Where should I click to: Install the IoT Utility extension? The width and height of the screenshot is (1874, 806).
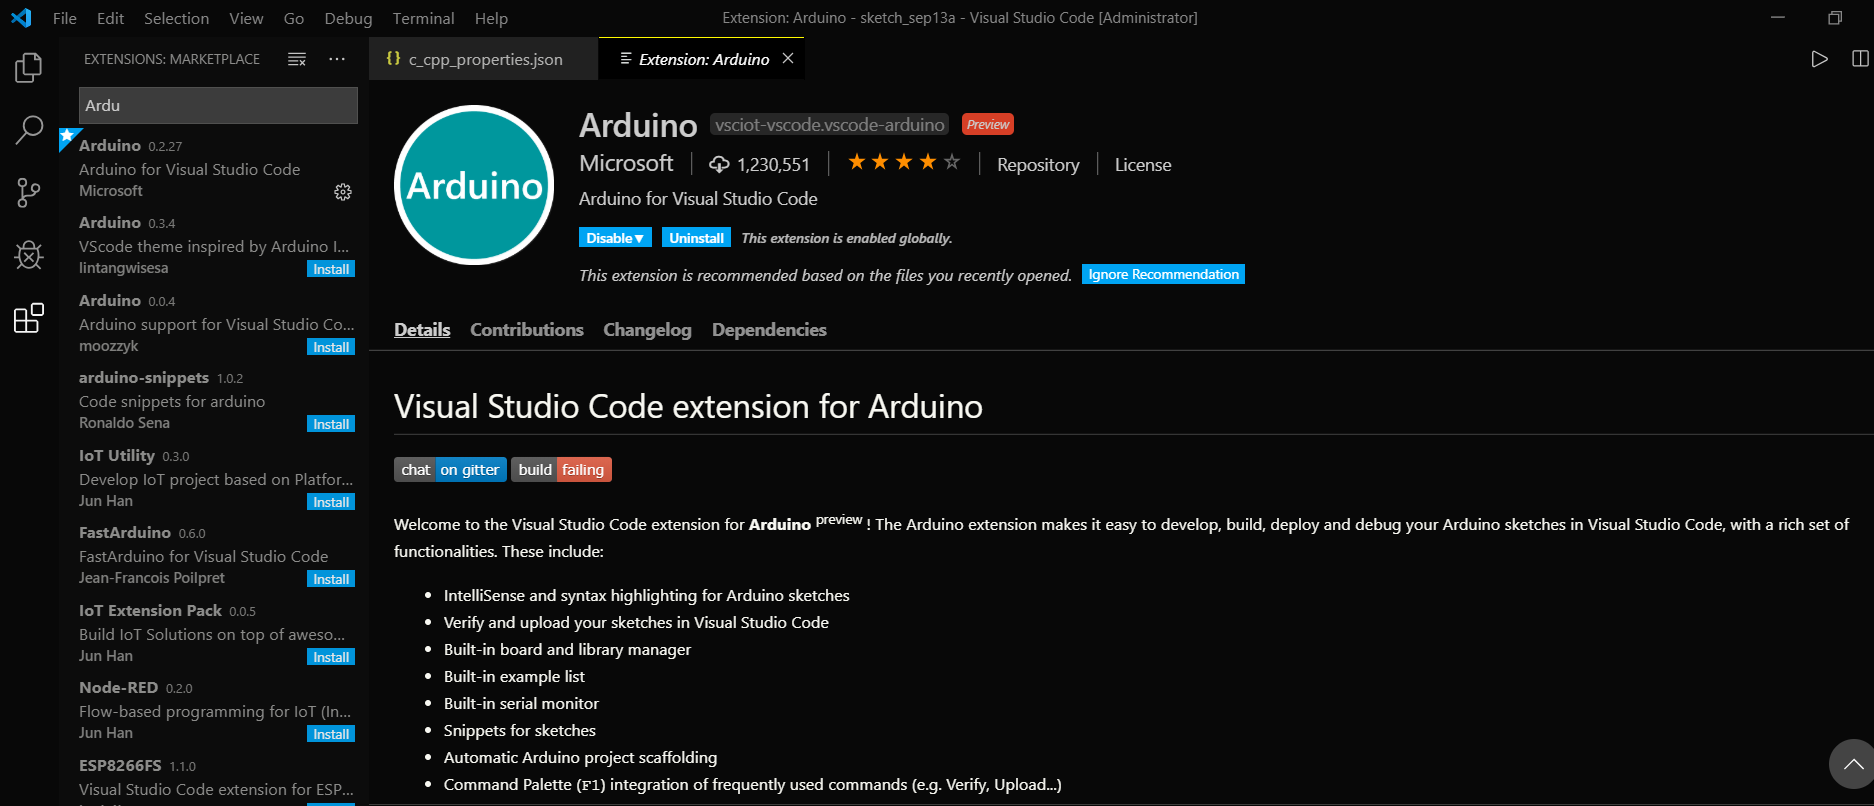tap(331, 502)
